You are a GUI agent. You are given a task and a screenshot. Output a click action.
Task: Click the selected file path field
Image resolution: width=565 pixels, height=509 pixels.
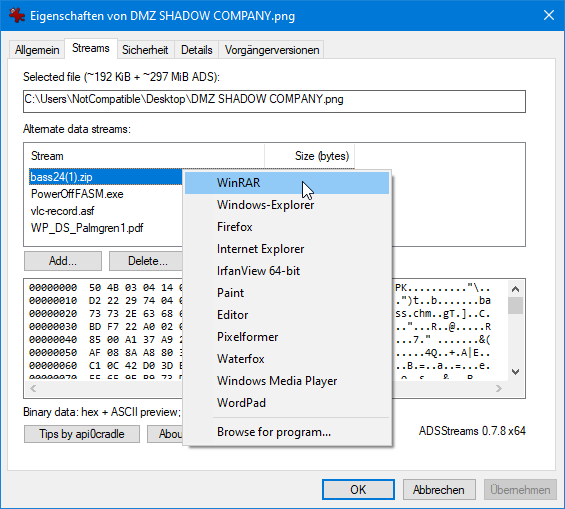click(274, 101)
